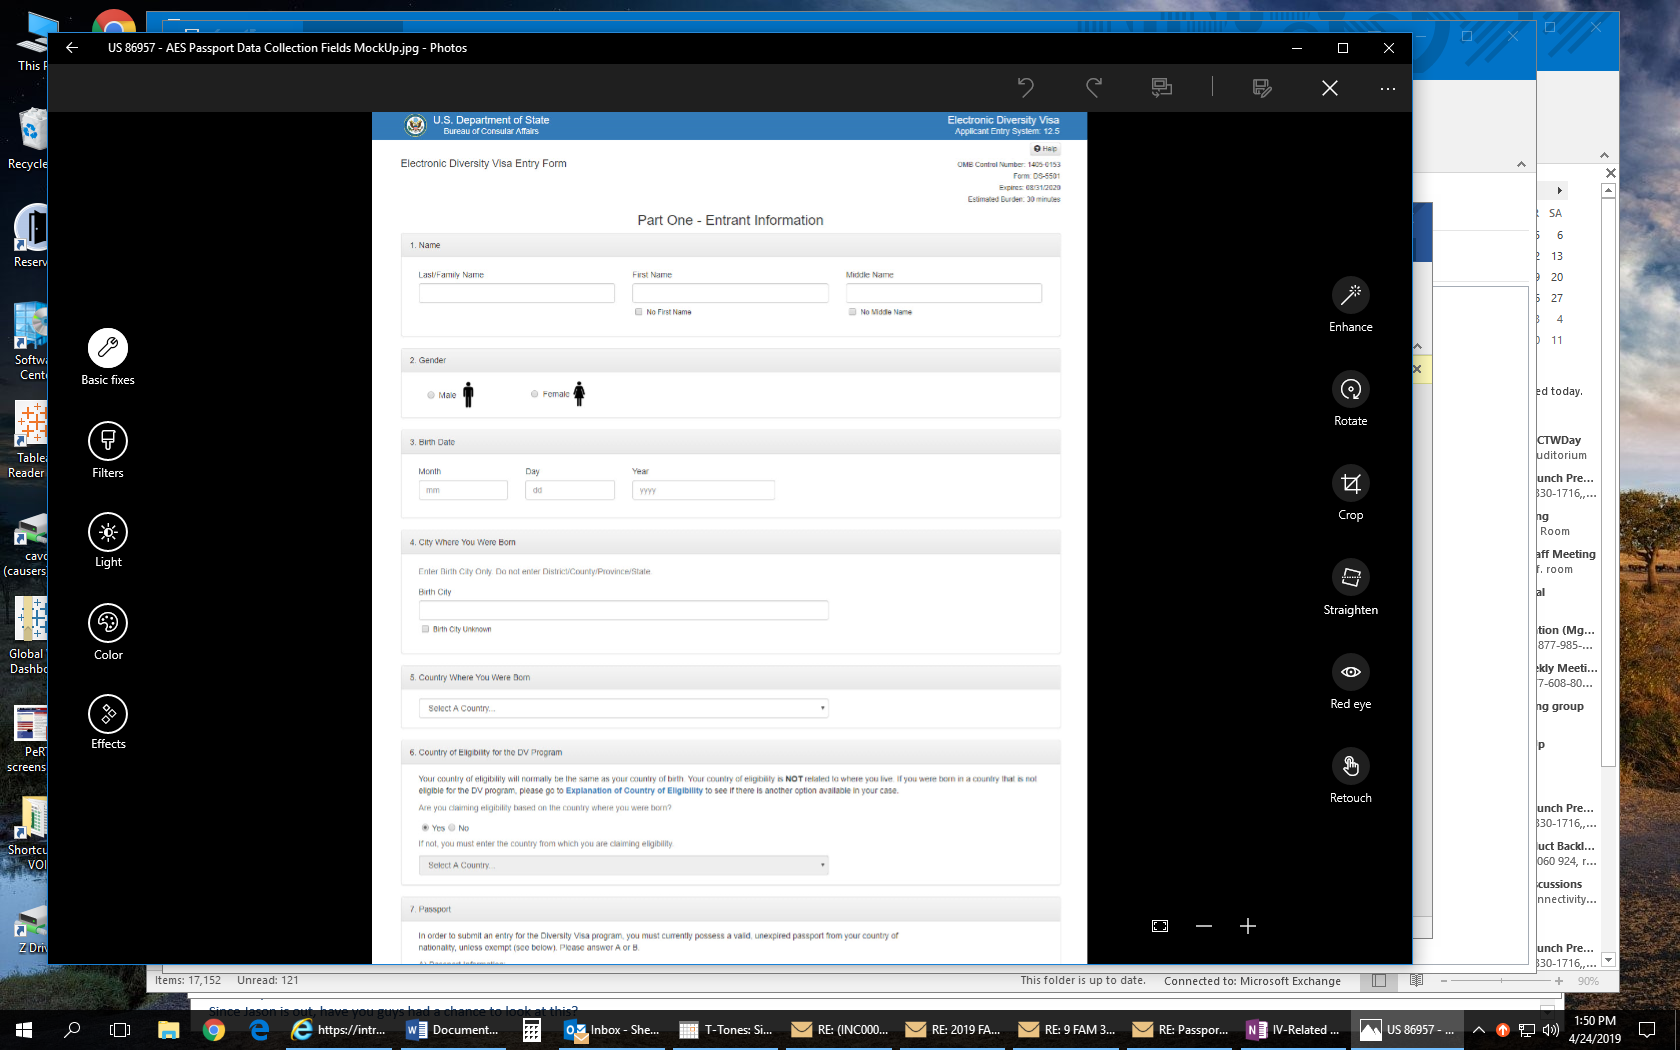The width and height of the screenshot is (1680, 1050).
Task: Click the Redo arrow icon
Action: (x=1094, y=88)
